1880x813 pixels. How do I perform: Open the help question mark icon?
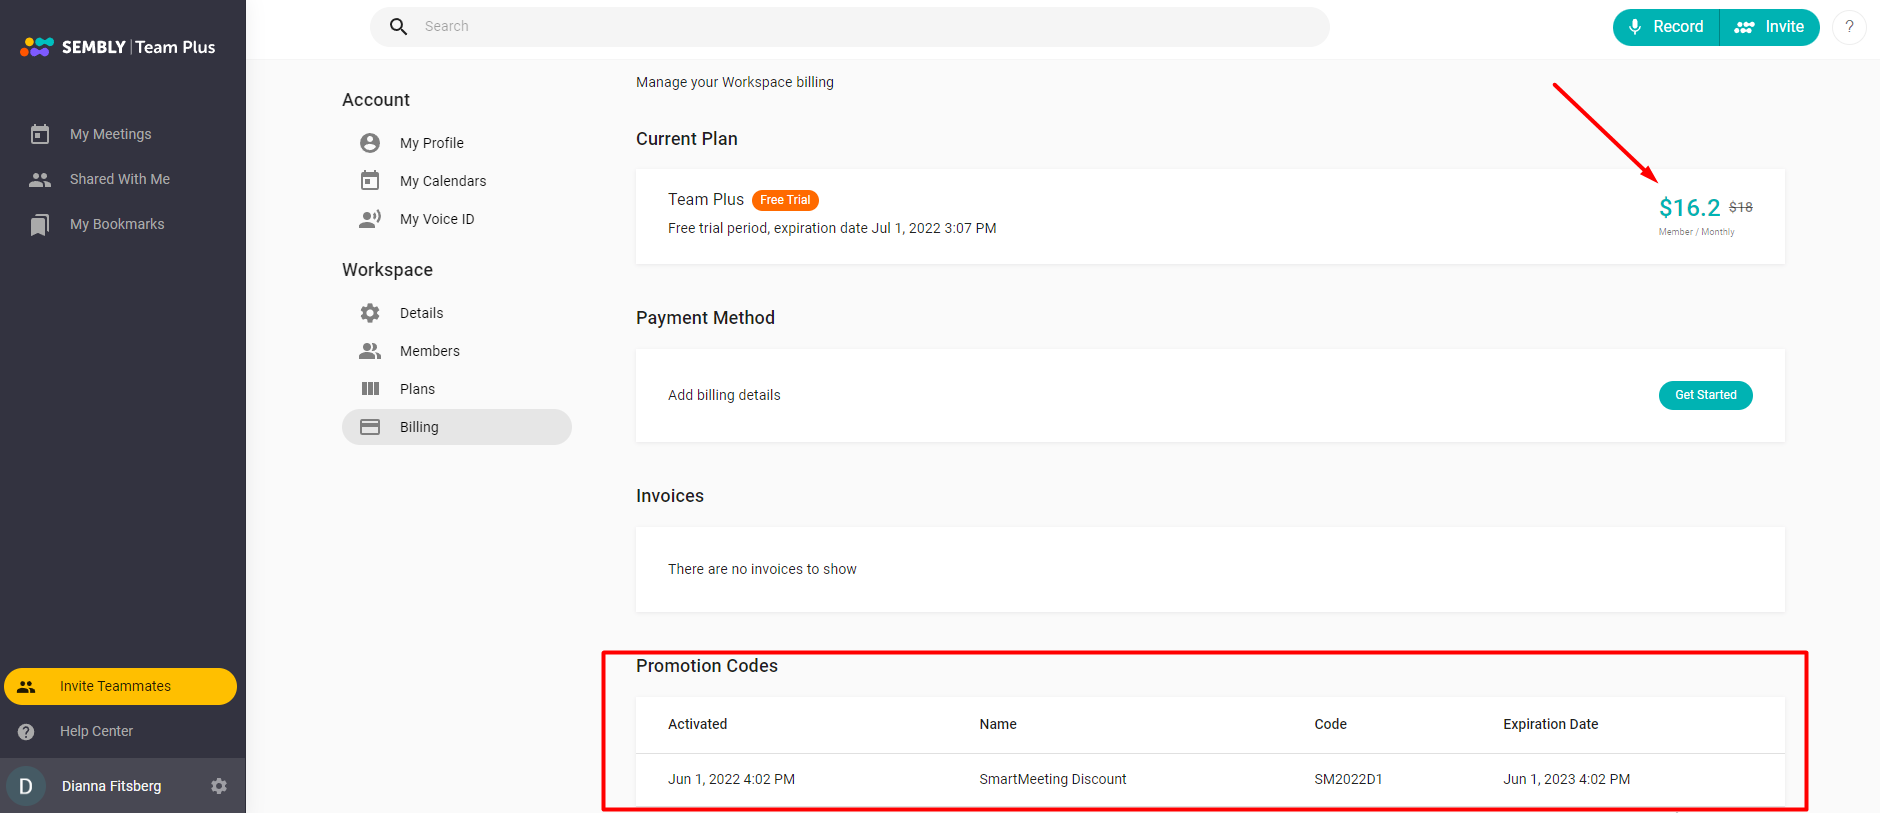(x=1849, y=27)
